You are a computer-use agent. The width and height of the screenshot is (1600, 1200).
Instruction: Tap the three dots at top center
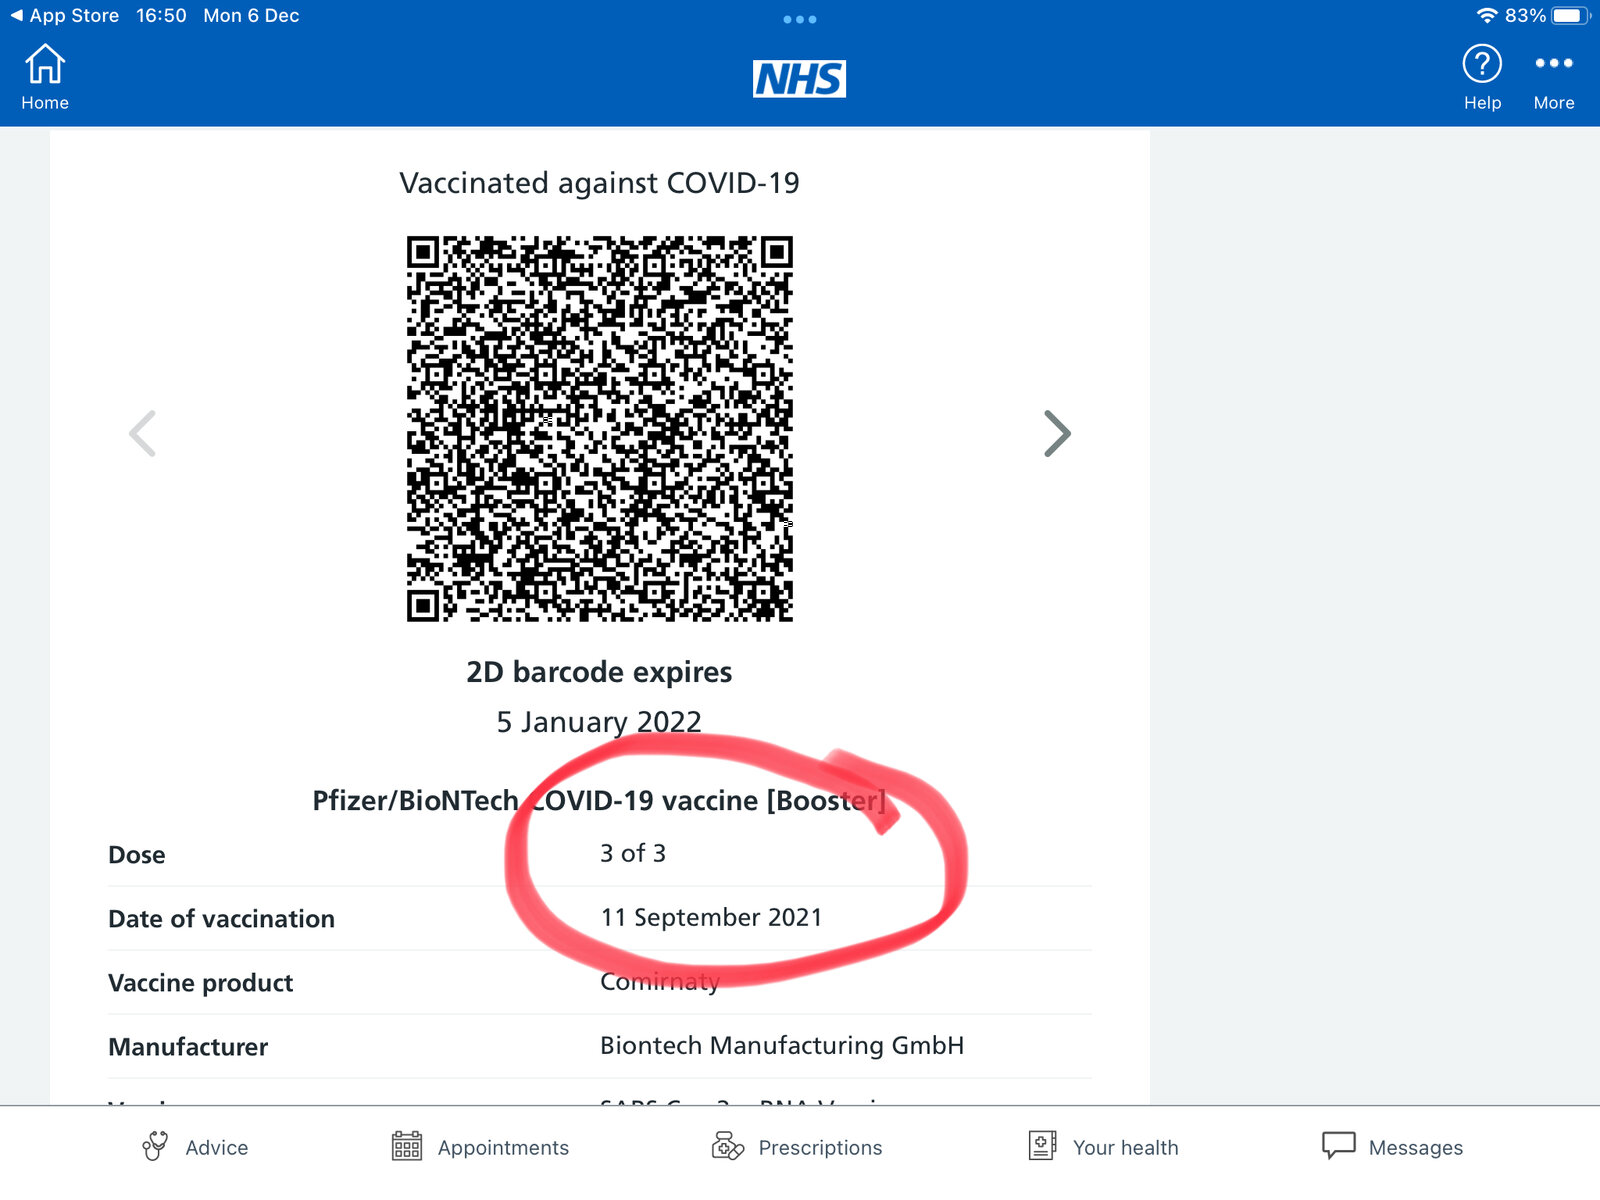800,19
